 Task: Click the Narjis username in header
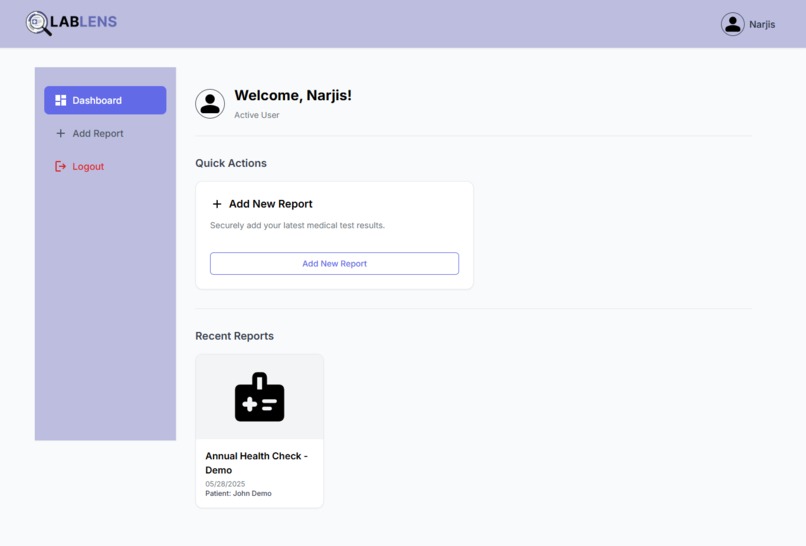[762, 25]
